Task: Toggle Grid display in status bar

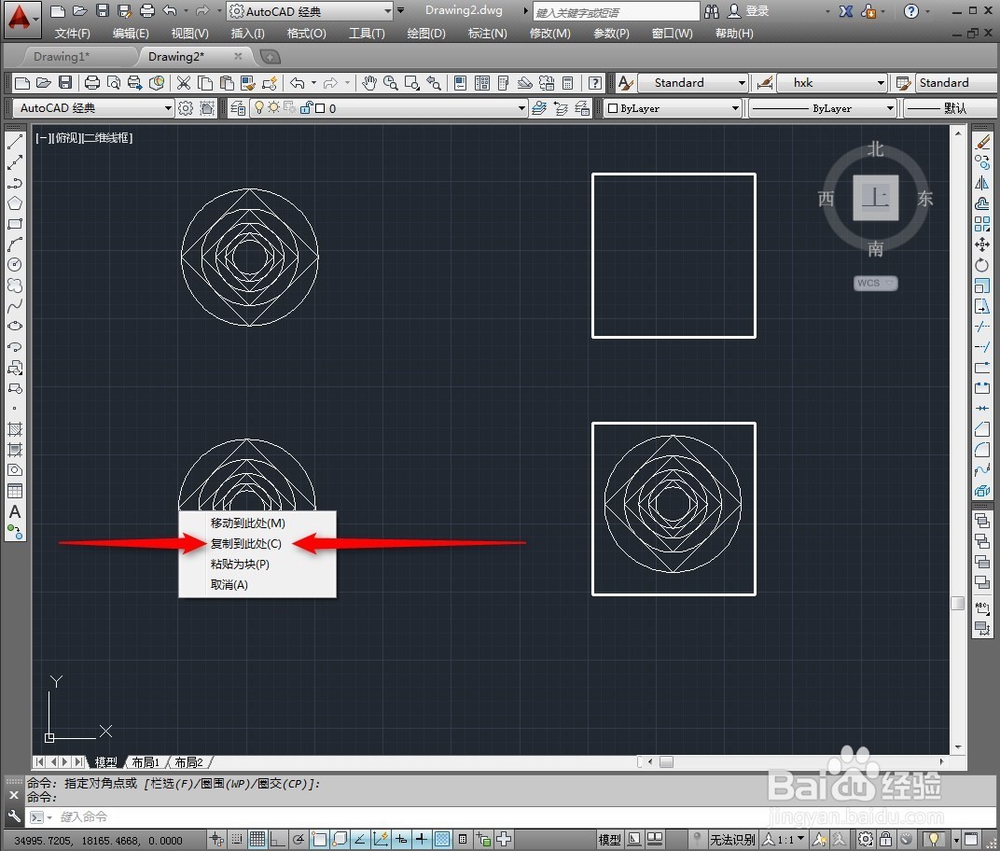Action: (x=257, y=840)
